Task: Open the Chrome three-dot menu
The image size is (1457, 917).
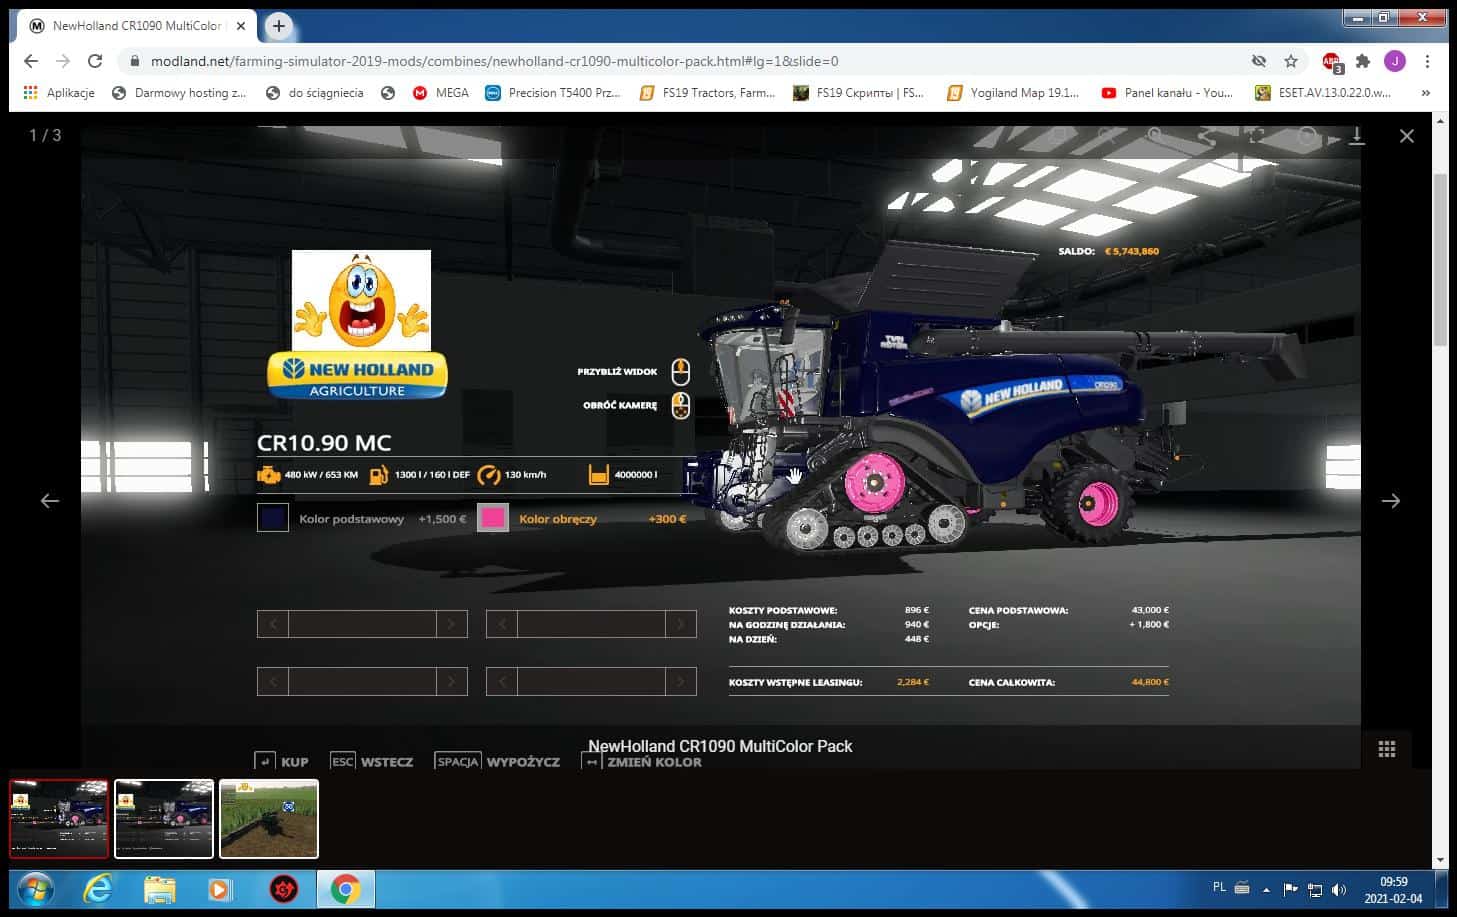Action: tap(1427, 61)
